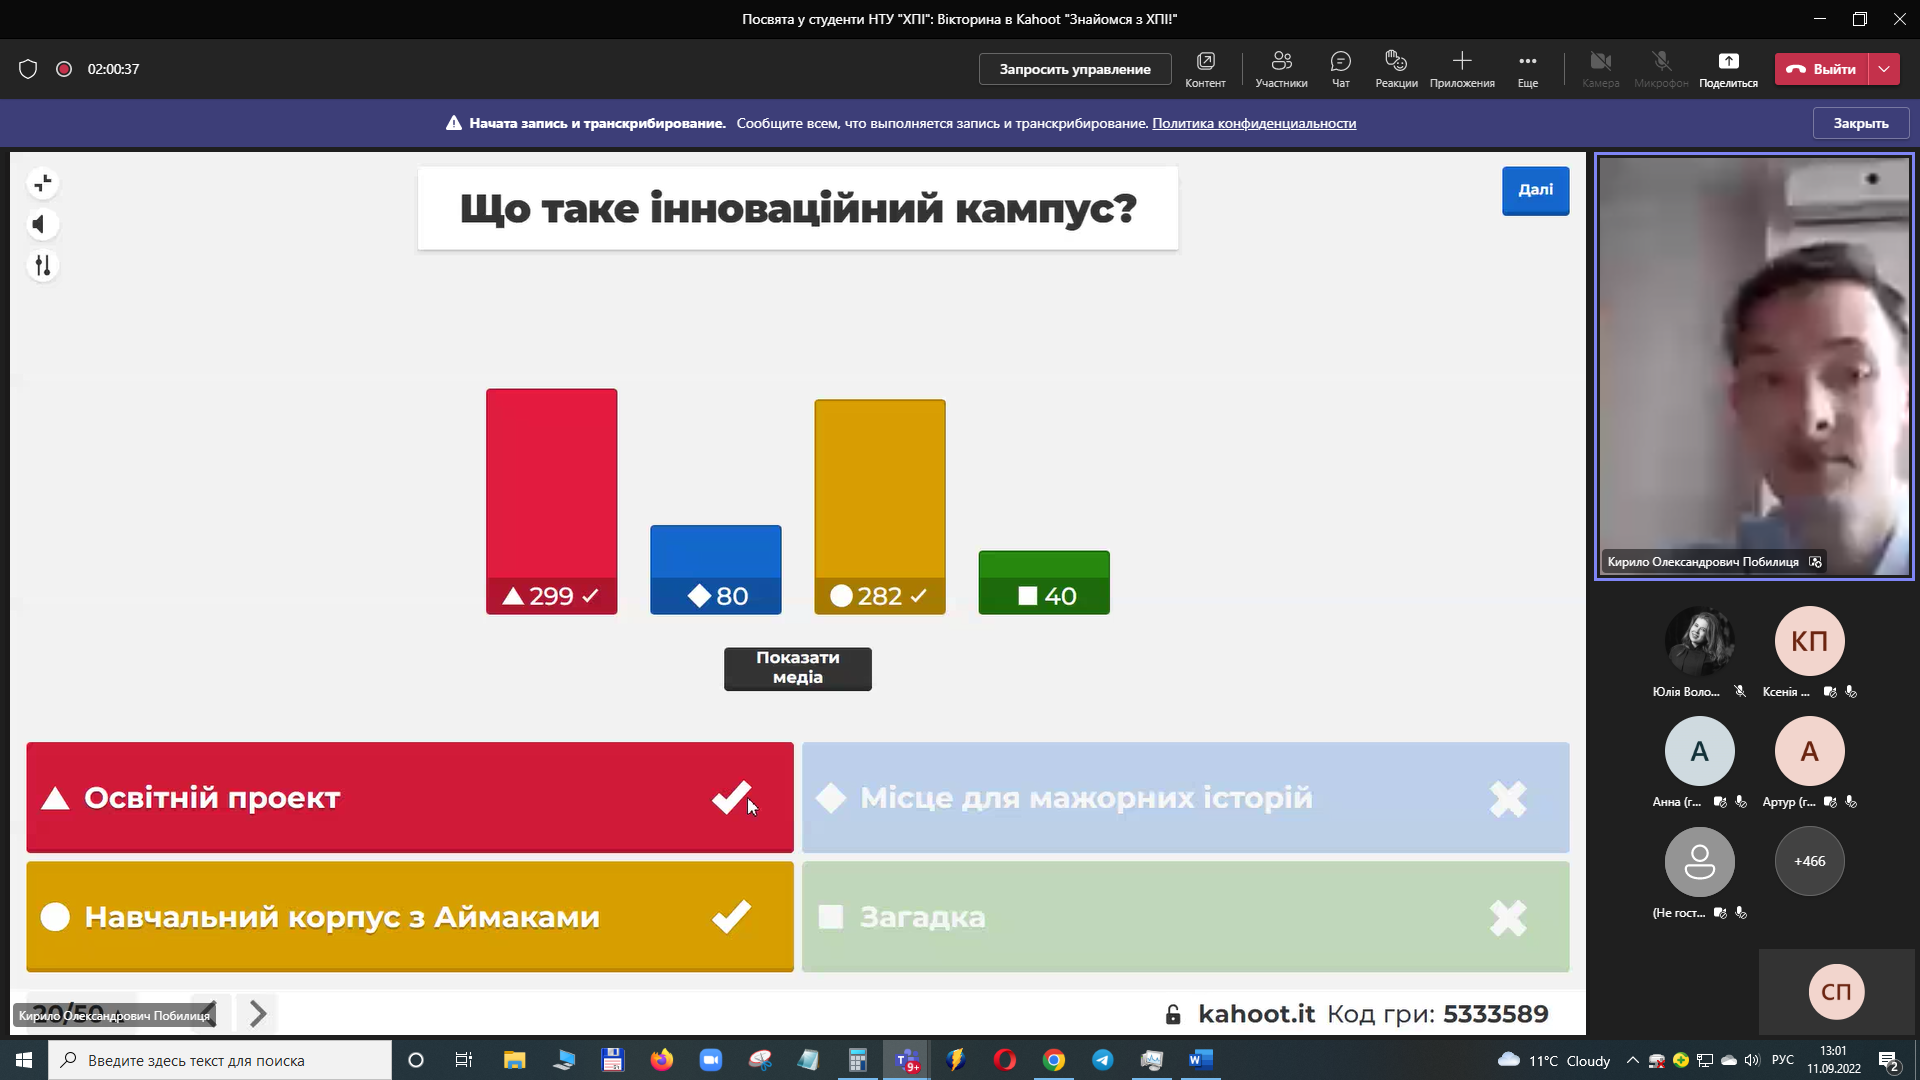Click the next slide chevron arrow
The width and height of the screenshot is (1920, 1080).
(257, 1014)
